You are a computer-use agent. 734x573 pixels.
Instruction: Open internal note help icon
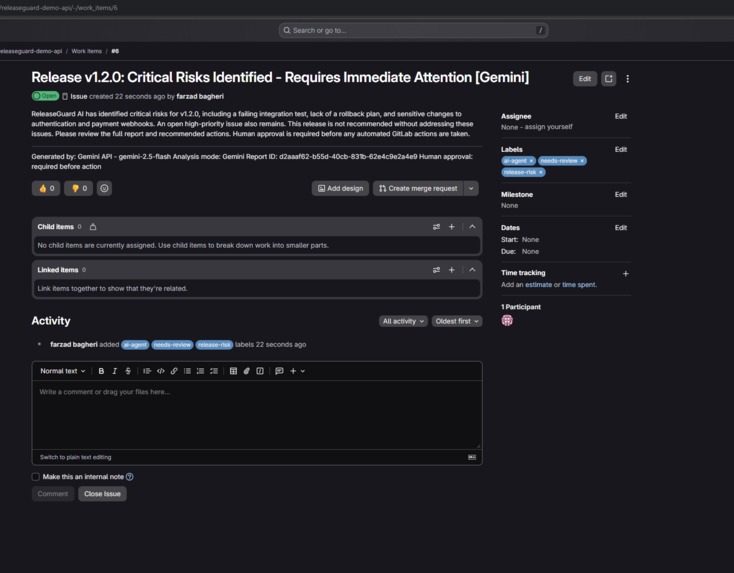click(x=130, y=477)
